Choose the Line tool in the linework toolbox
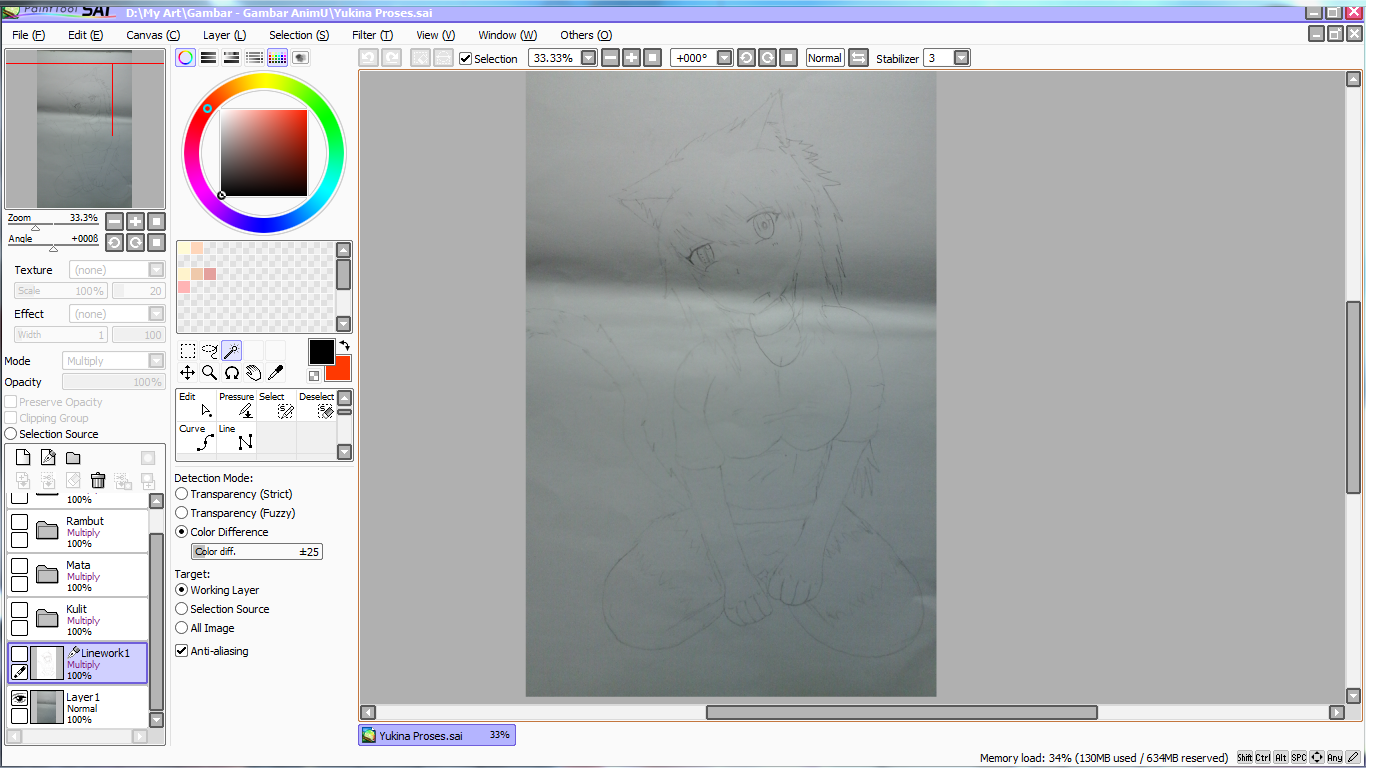The width and height of the screenshot is (1382, 768). coord(237,436)
